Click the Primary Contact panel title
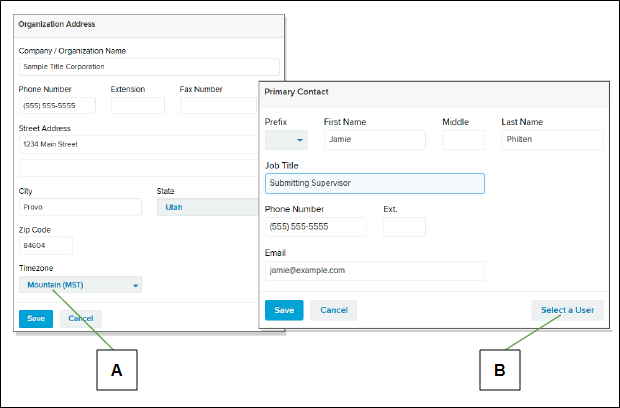Screen dimensions: 620x408 click(296, 92)
